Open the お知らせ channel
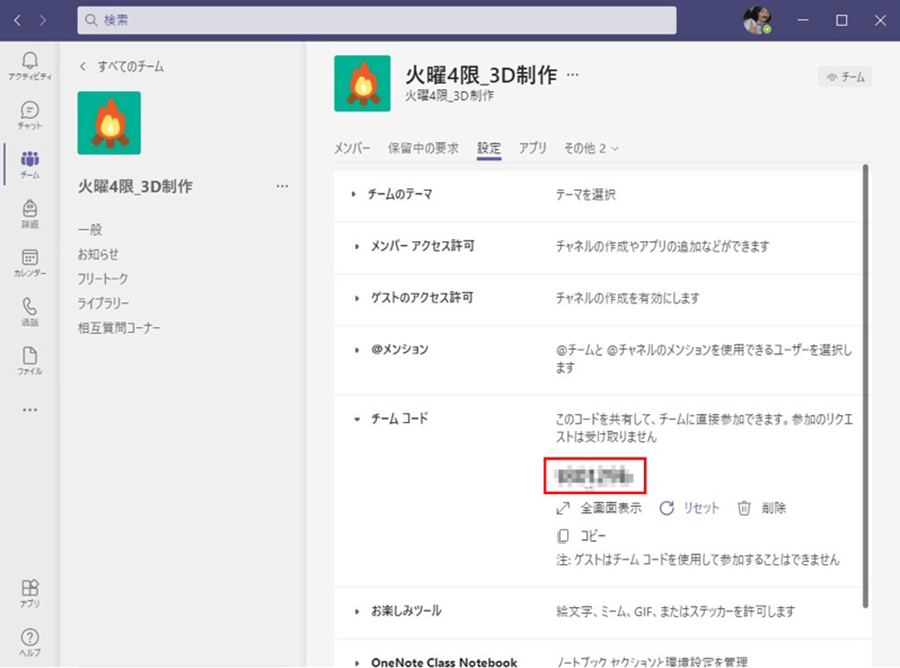The image size is (900, 668). tap(98, 254)
